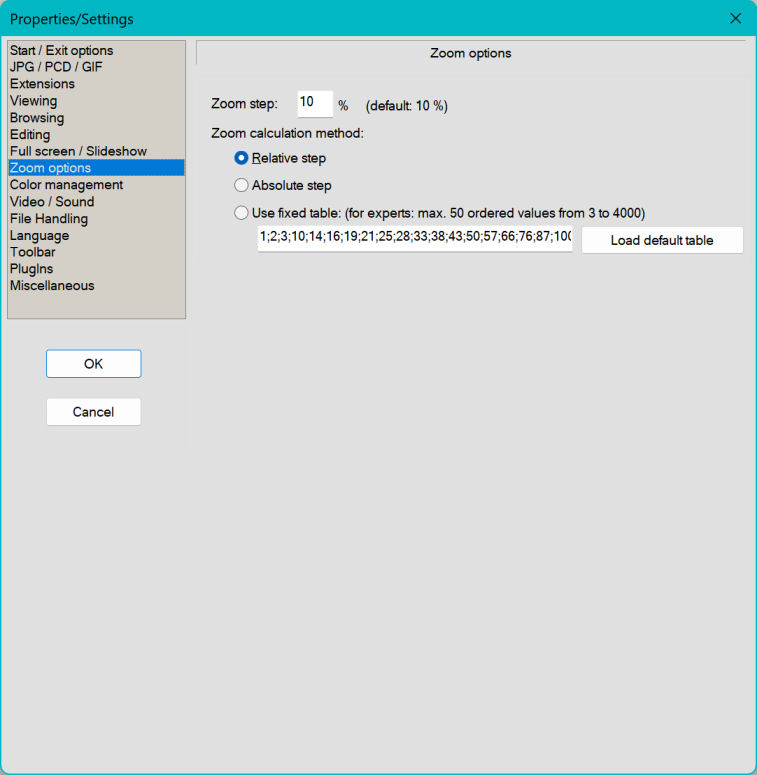The height and width of the screenshot is (775, 757).
Task: Select the Absolute step option
Action: [x=241, y=185]
